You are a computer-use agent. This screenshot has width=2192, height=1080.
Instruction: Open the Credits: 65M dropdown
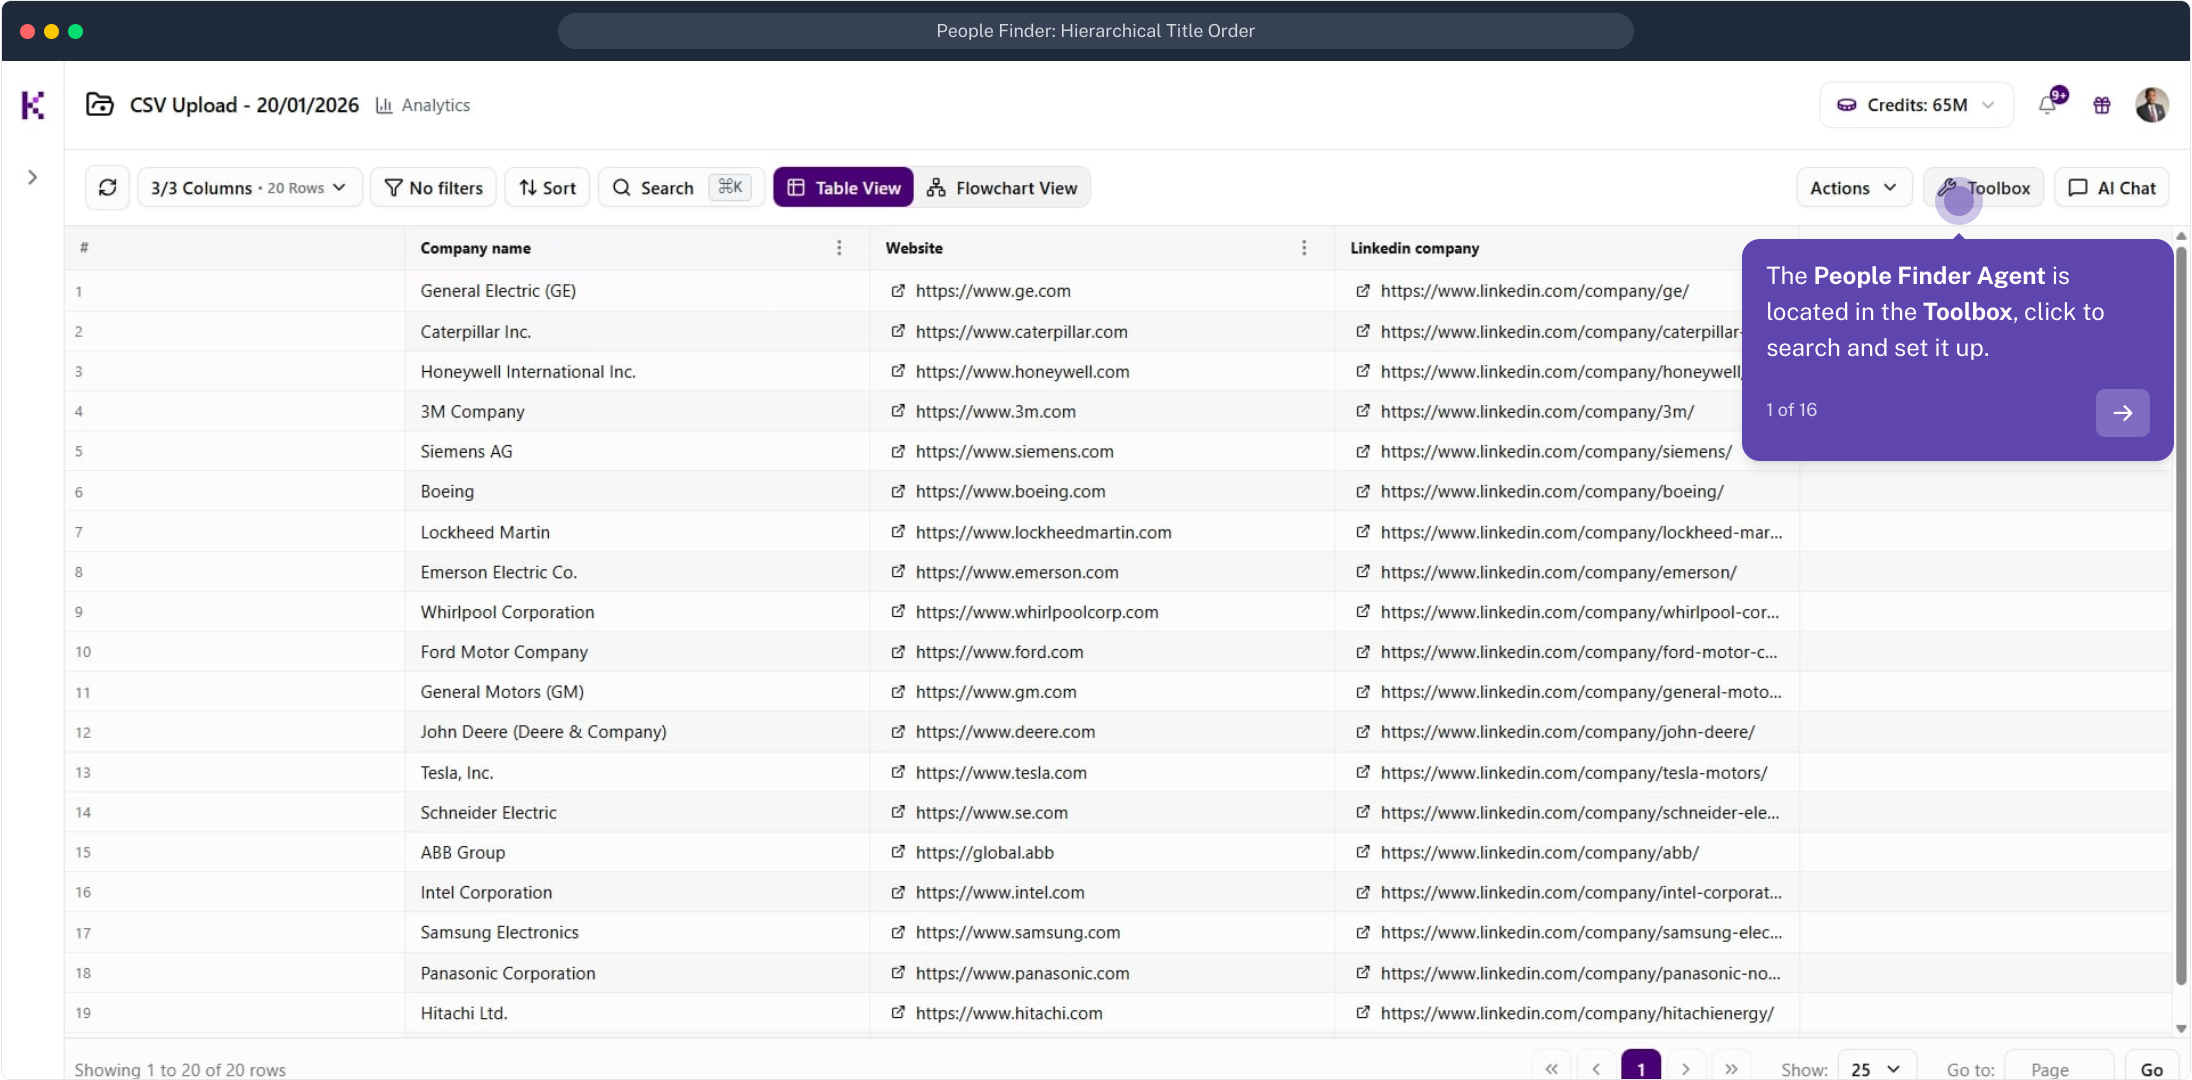[x=1917, y=105]
